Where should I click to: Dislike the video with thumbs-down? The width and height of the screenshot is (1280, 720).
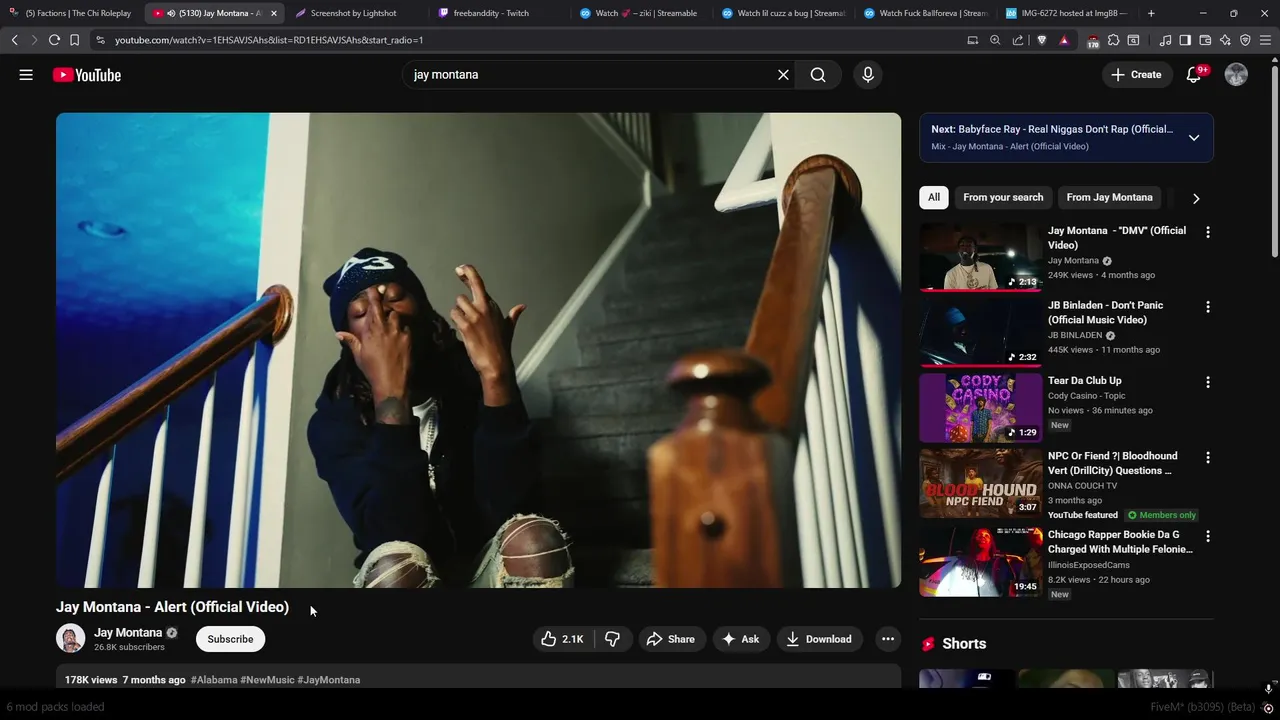613,639
